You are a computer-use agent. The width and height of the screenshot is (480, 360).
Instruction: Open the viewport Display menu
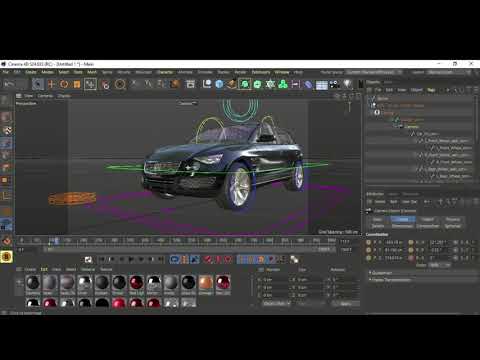coord(64,96)
